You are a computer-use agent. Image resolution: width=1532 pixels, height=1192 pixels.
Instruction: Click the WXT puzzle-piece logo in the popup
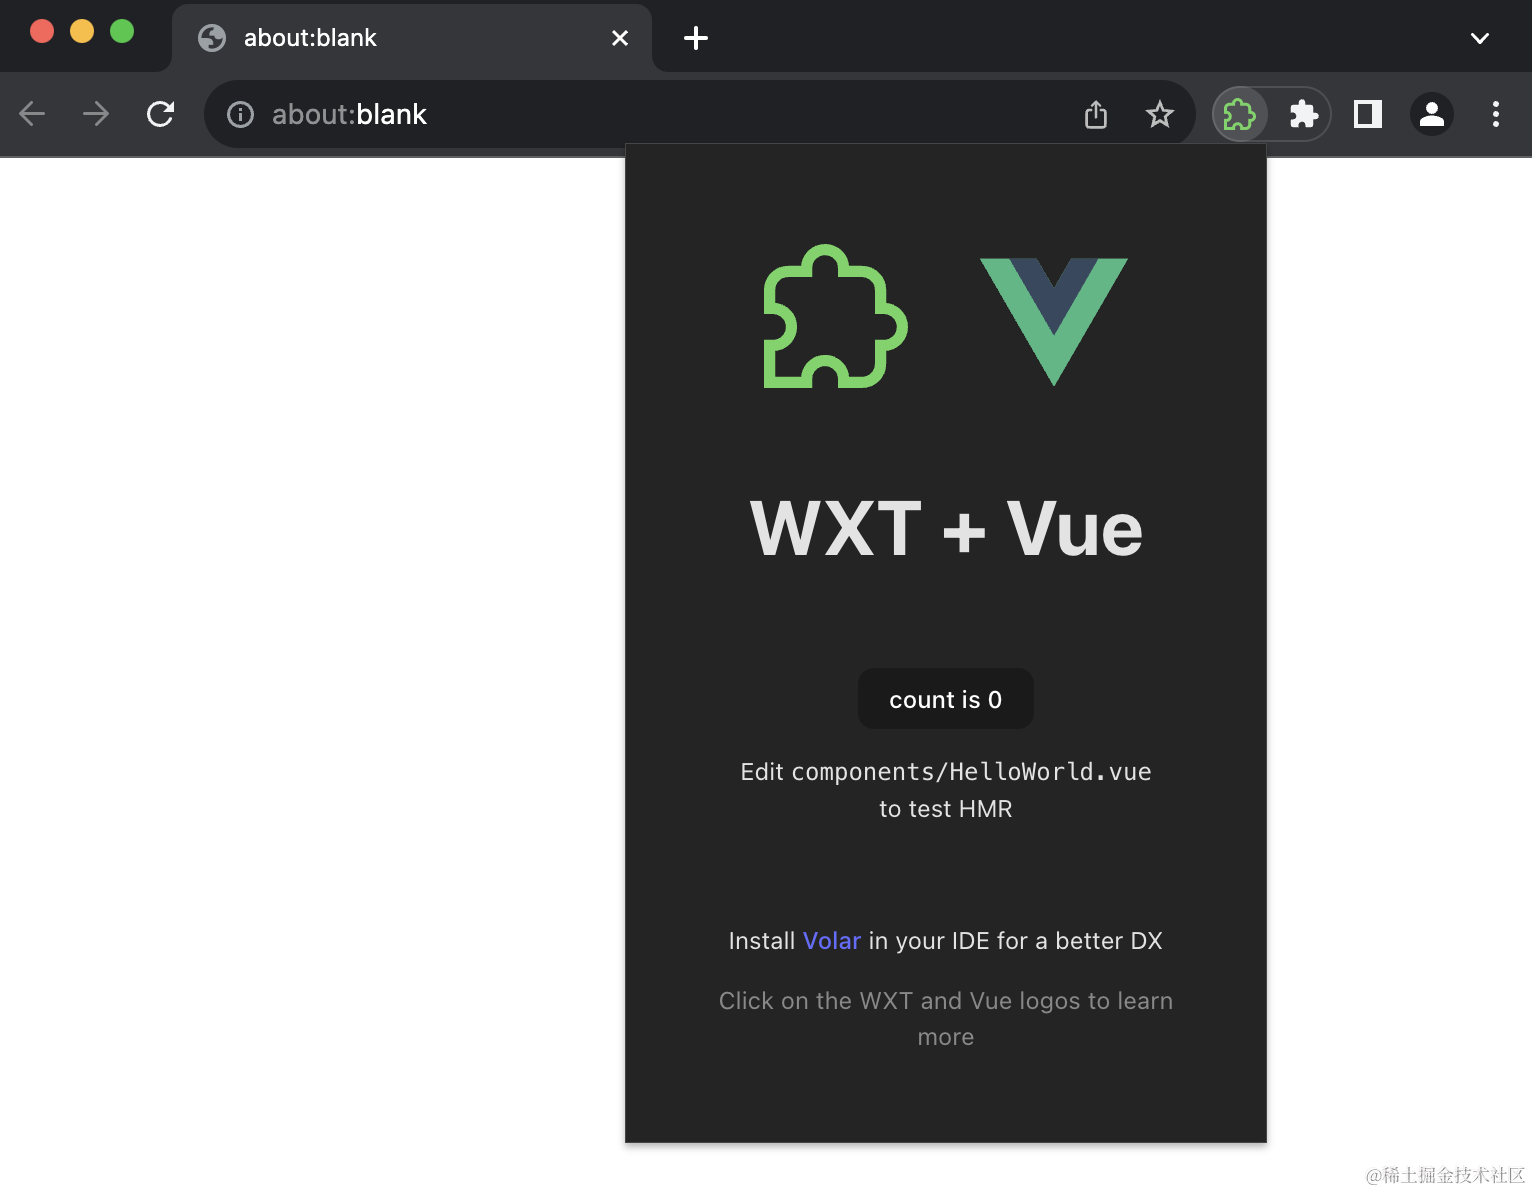(833, 320)
